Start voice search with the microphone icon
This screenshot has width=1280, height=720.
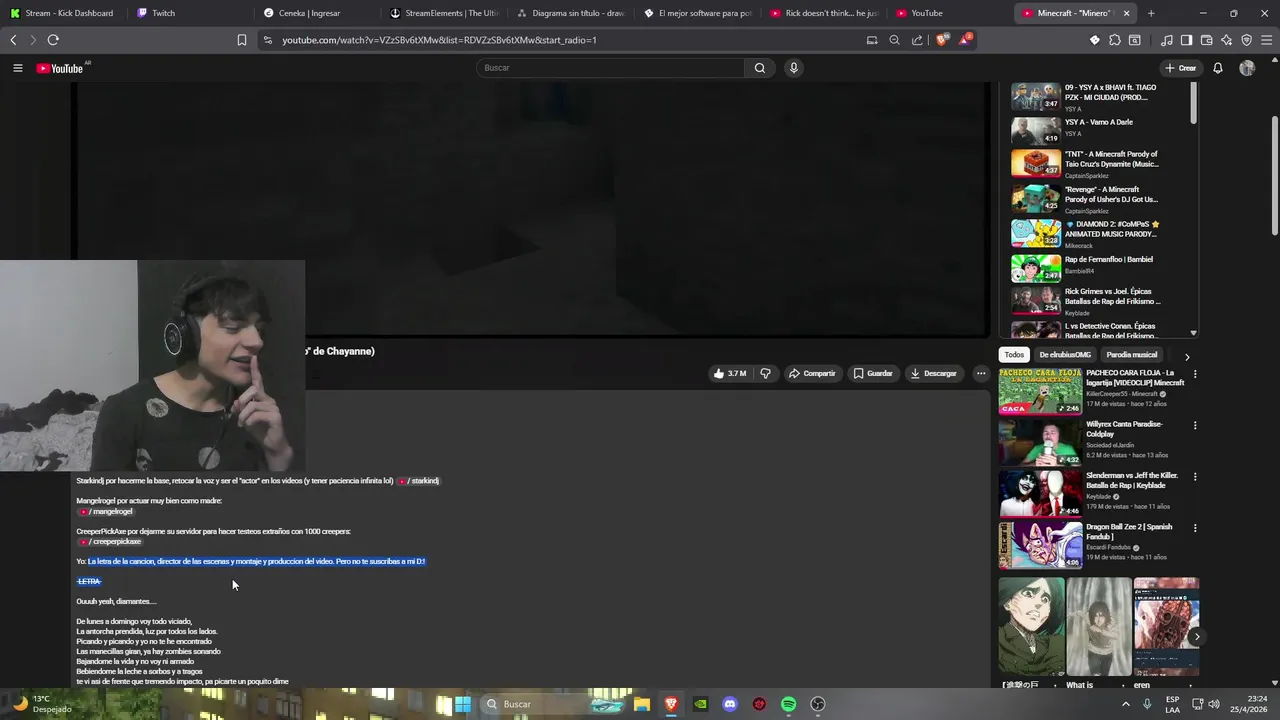pos(794,68)
